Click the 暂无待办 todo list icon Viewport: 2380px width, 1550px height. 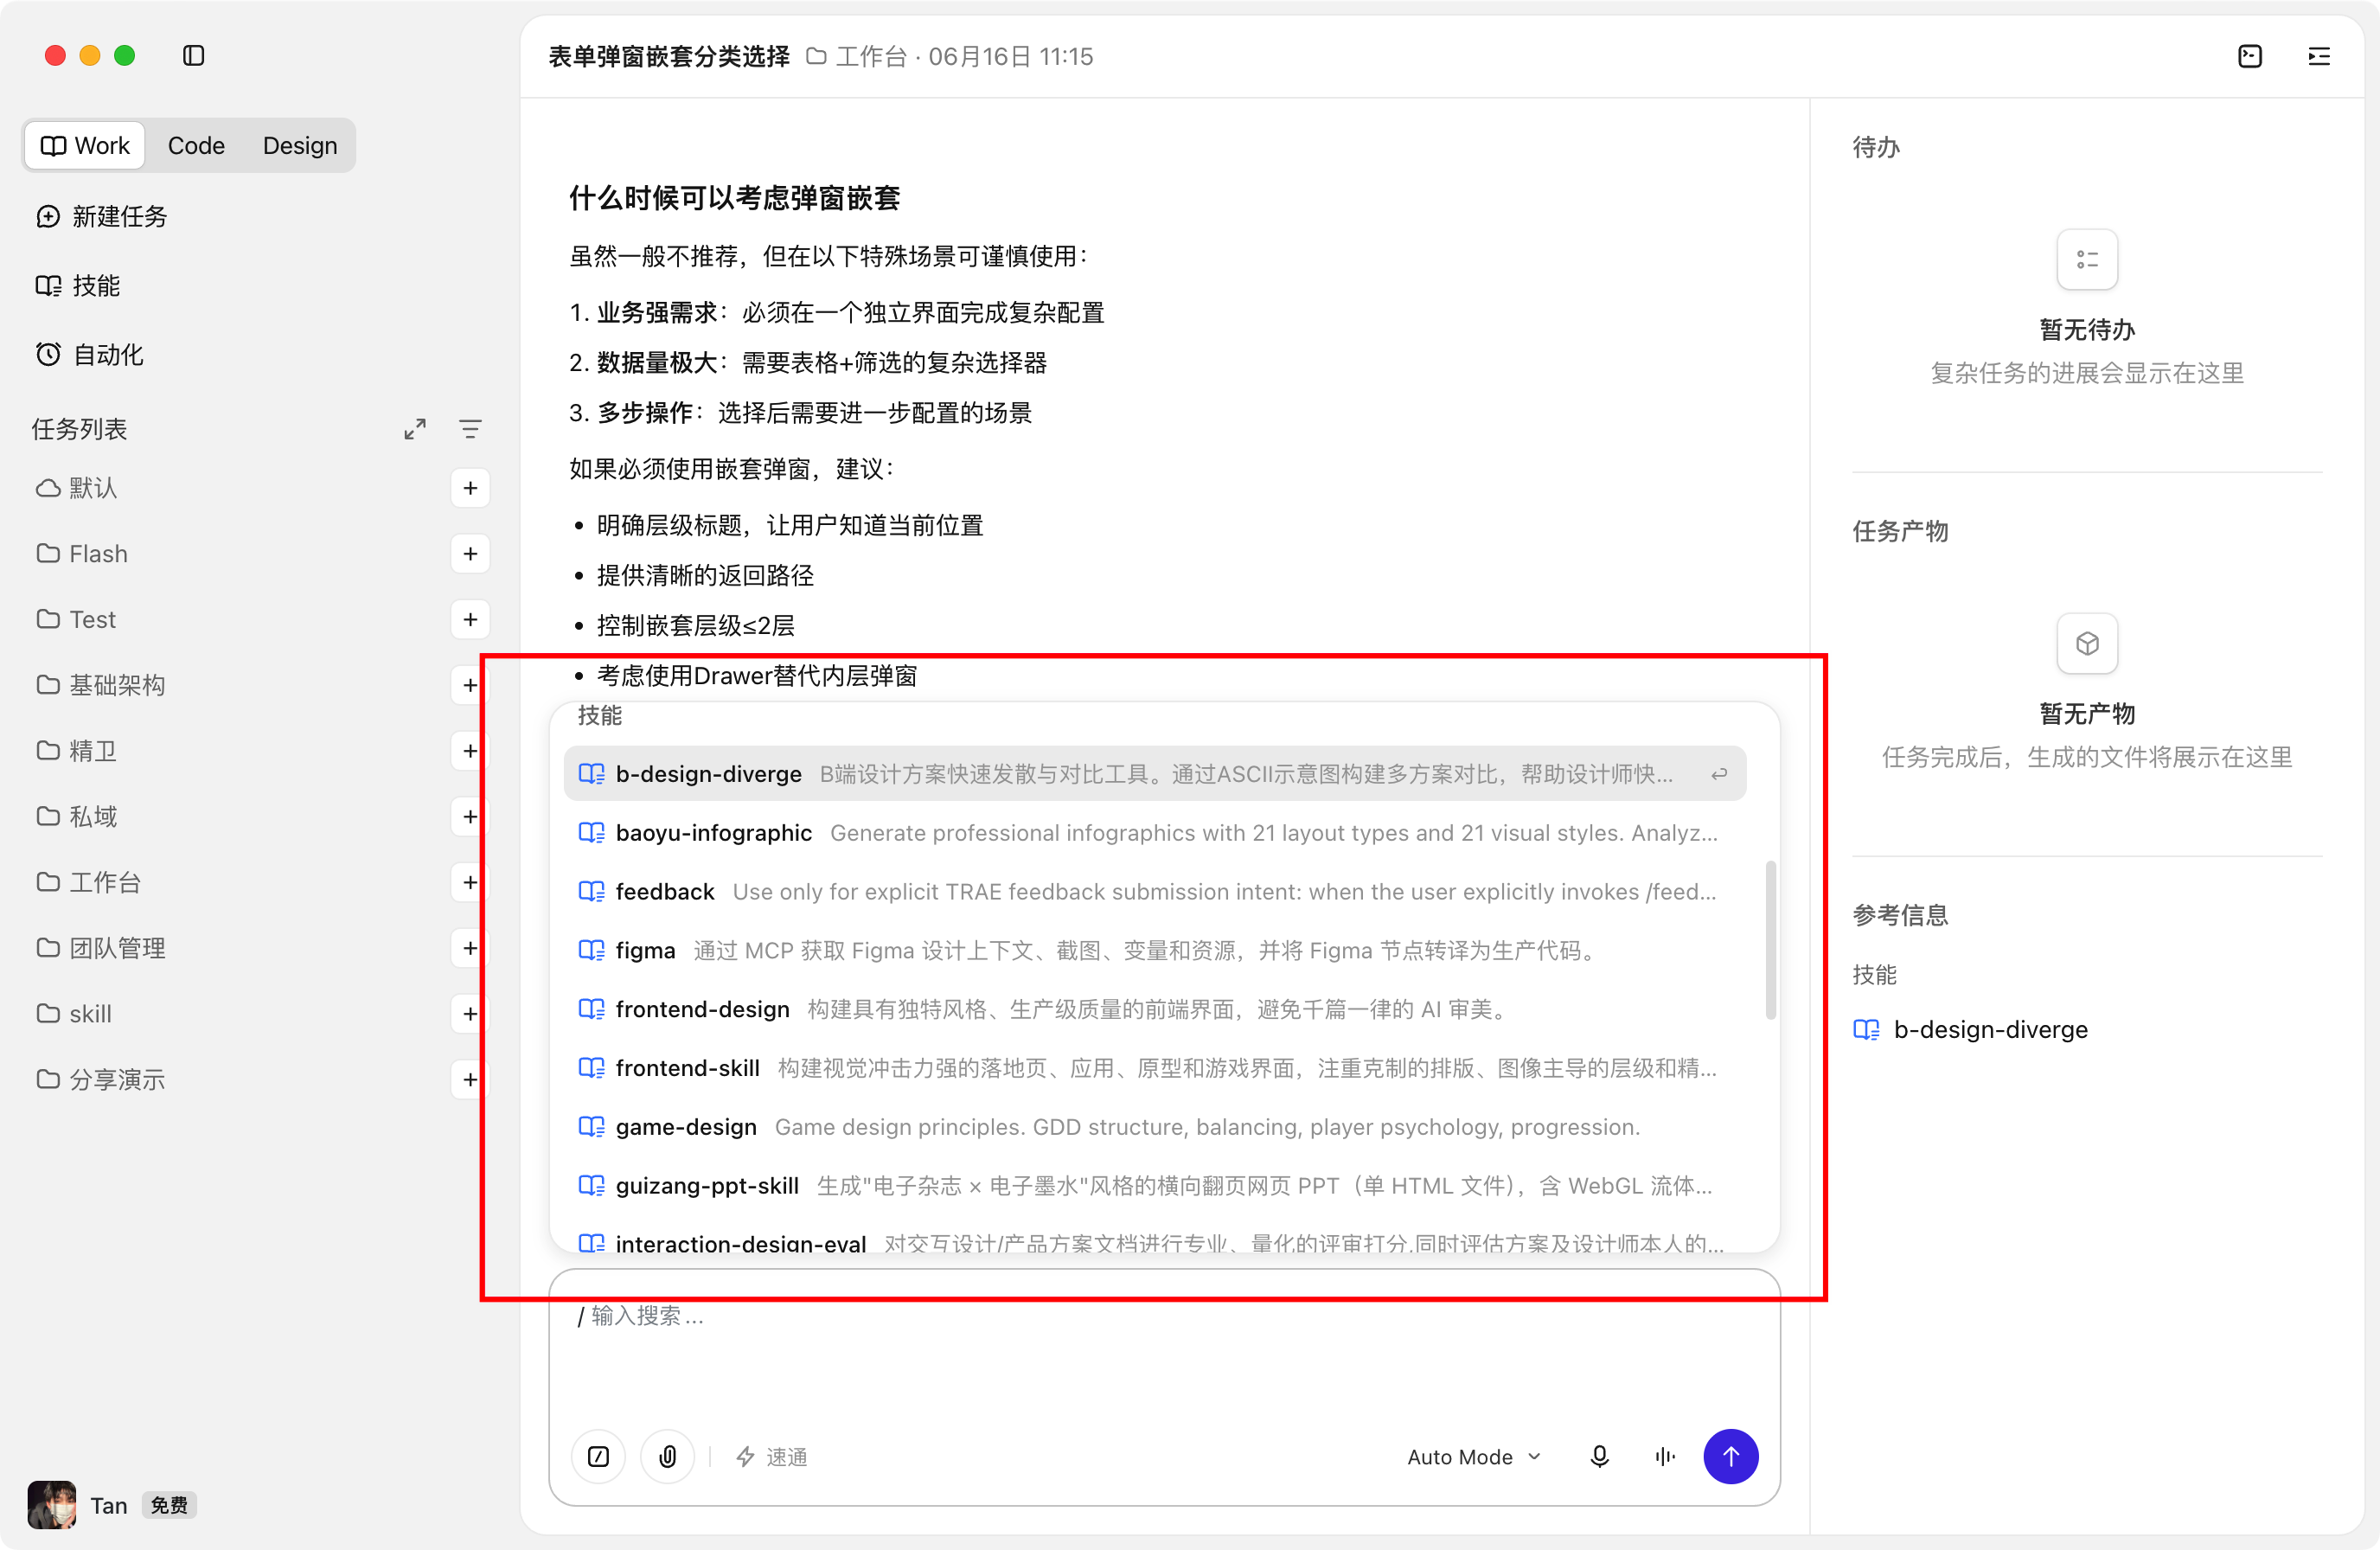click(x=2087, y=260)
